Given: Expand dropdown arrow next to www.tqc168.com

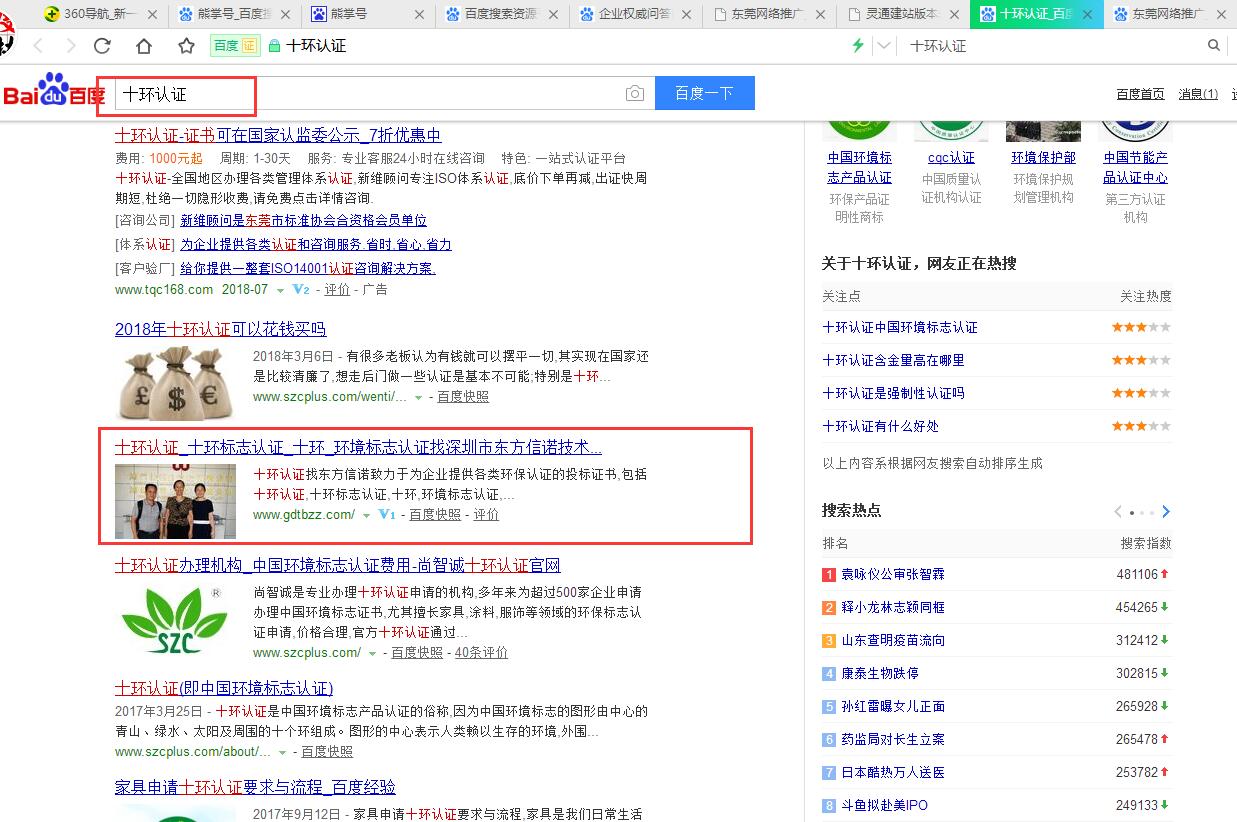Looking at the screenshot, I should point(281,290).
